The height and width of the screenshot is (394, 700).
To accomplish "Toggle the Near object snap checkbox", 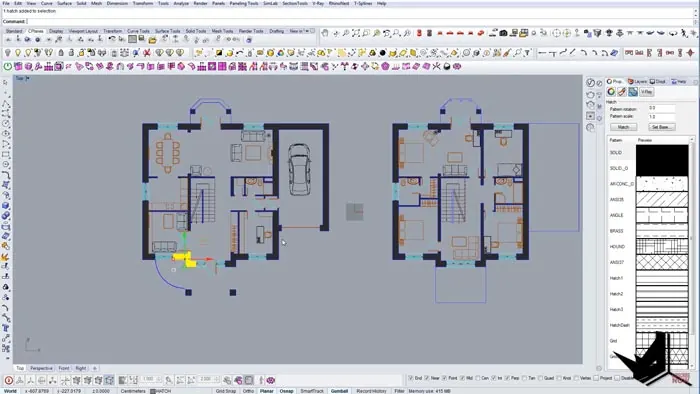I will pyautogui.click(x=427, y=378).
